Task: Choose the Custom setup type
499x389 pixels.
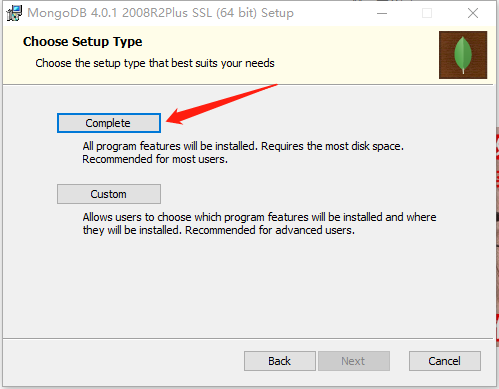Action: click(x=109, y=194)
